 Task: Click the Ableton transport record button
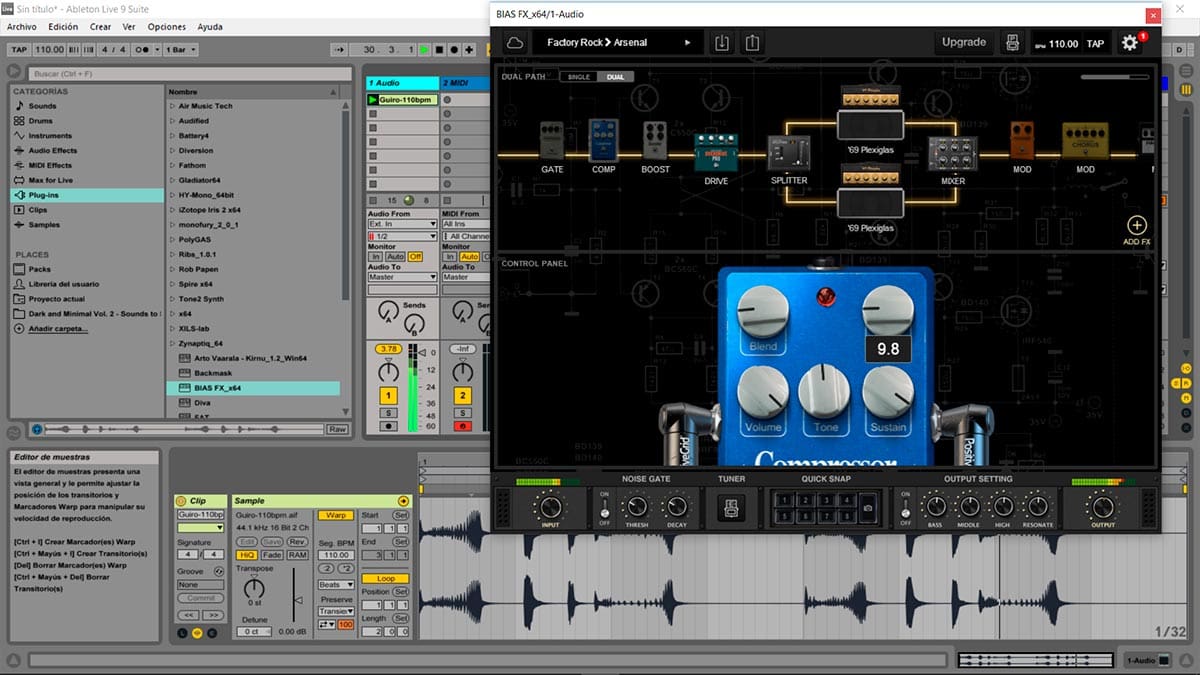tap(456, 50)
